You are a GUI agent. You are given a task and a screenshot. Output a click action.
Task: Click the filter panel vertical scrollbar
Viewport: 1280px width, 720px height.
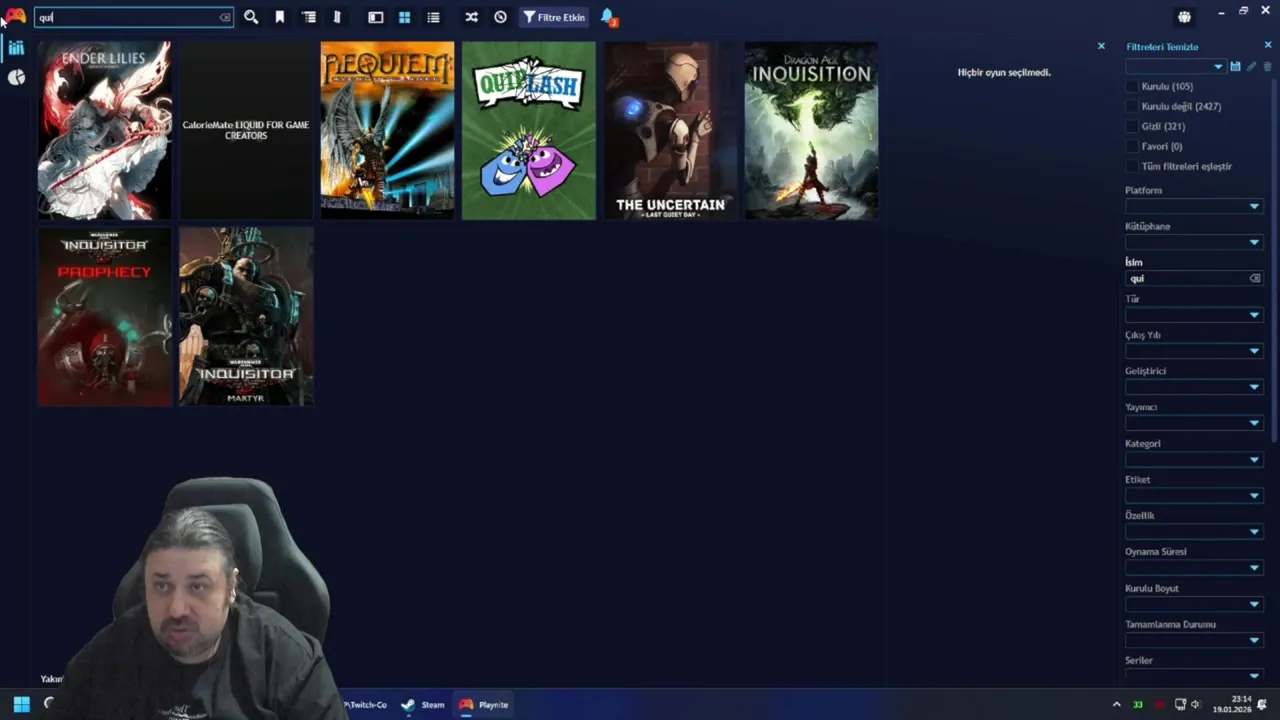[1274, 260]
